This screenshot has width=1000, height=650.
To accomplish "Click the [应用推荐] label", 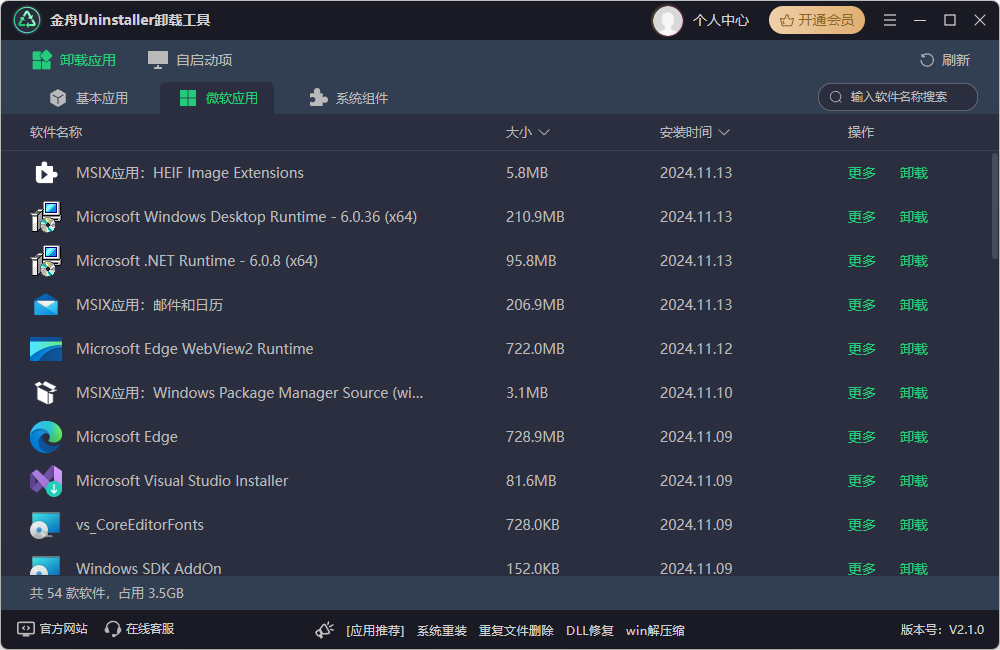I will [375, 630].
